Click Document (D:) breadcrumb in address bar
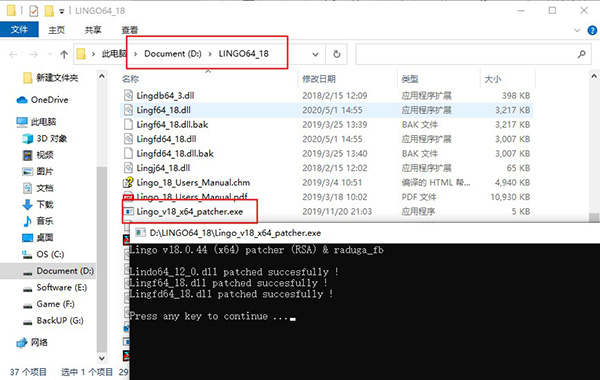600x380 pixels. (x=173, y=54)
